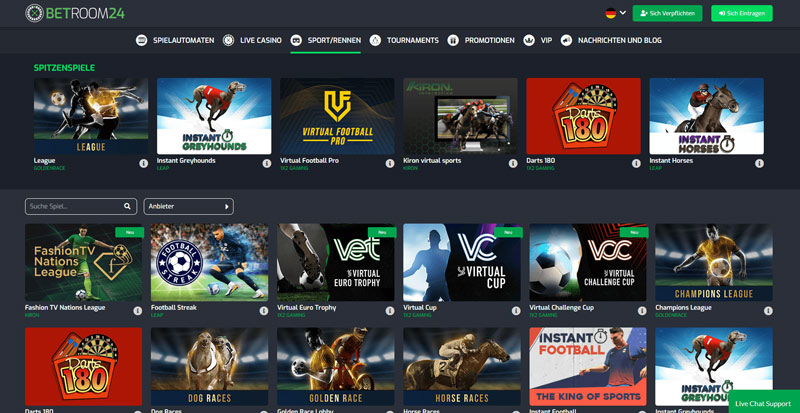Click the Champions League title text
Image resolution: width=800 pixels, height=413 pixels.
683,308
